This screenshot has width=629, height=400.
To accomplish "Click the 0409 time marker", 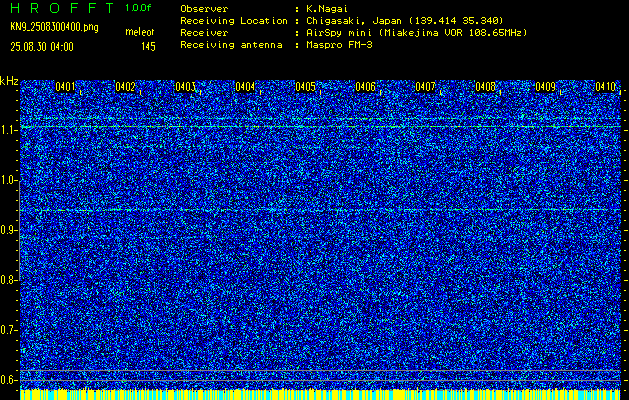I will point(546,87).
